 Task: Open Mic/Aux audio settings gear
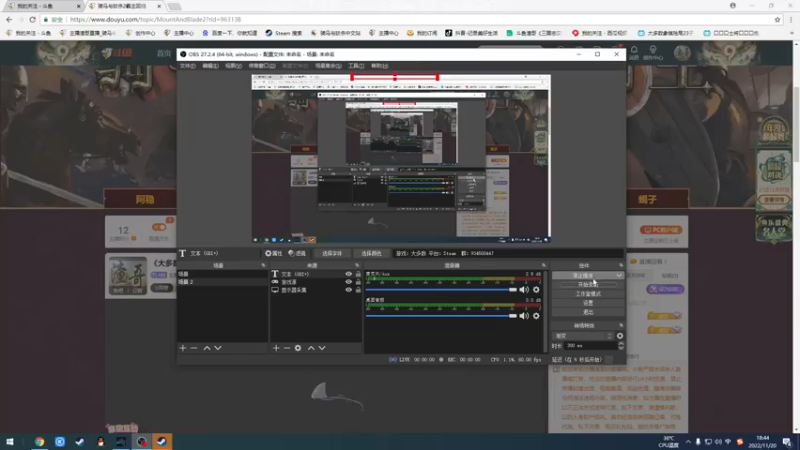pos(536,290)
